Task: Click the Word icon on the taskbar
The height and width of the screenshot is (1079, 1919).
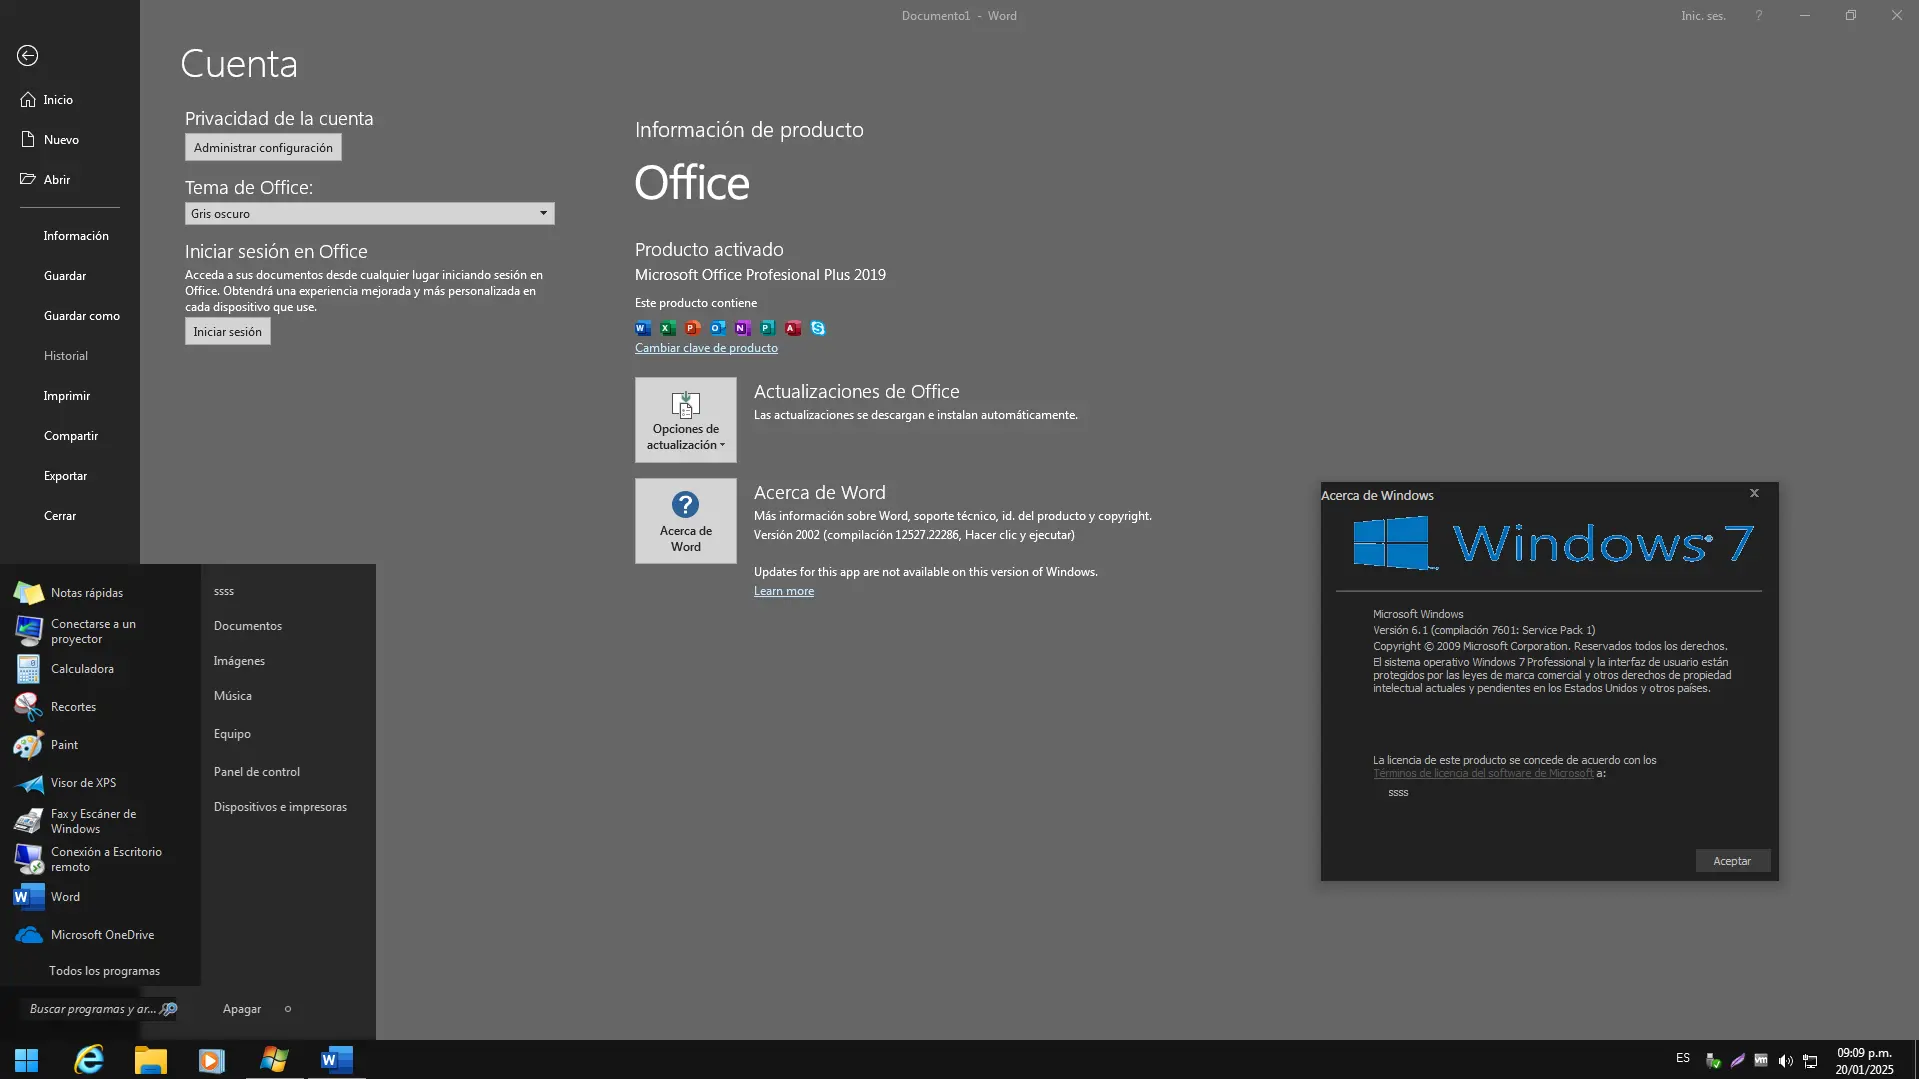Action: coord(336,1060)
